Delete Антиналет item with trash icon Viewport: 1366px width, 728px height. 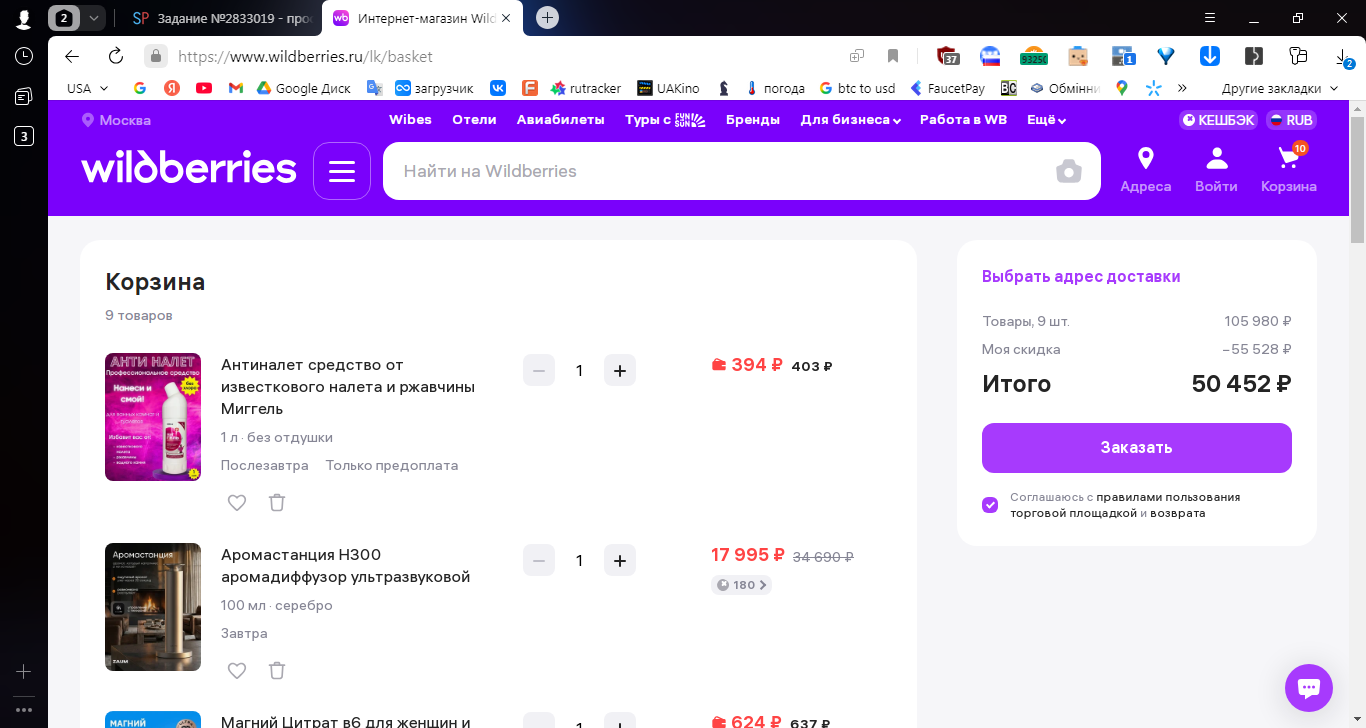click(277, 502)
